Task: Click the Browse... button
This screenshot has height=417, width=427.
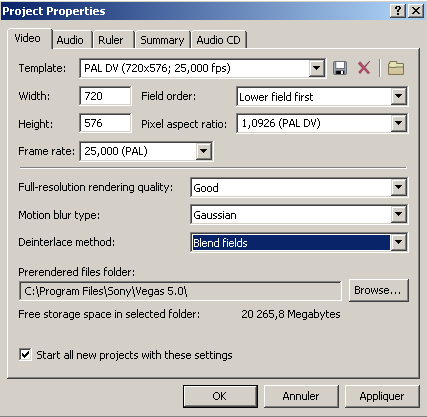Action: pyautogui.click(x=378, y=290)
